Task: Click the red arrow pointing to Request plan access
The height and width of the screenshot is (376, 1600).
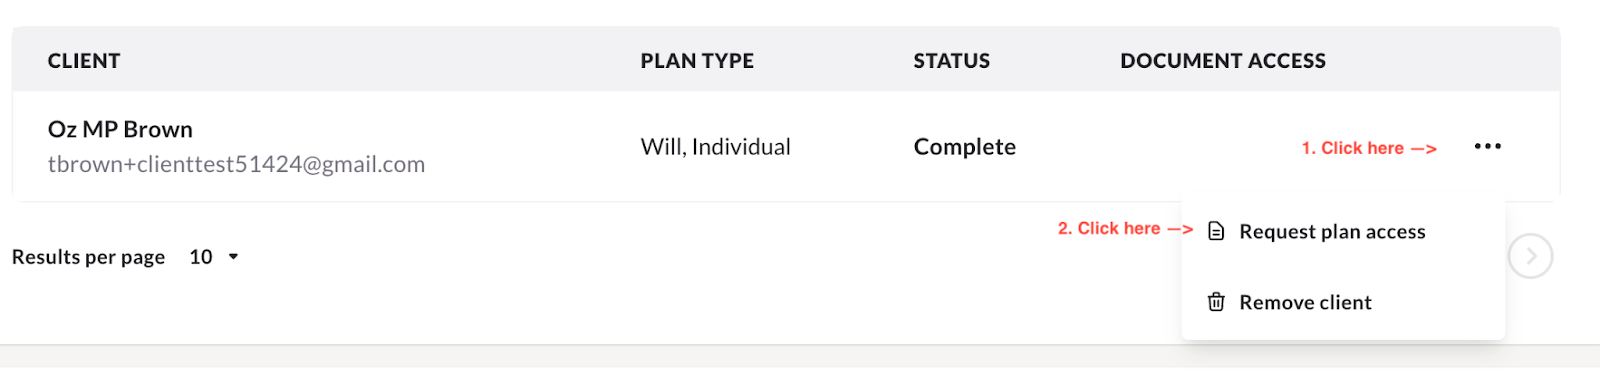Action: pos(1181,229)
